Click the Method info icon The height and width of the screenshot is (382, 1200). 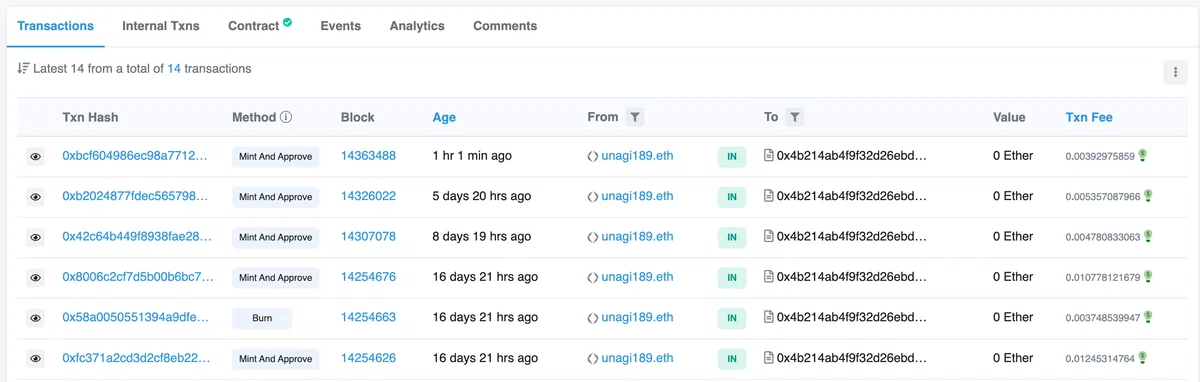point(286,117)
